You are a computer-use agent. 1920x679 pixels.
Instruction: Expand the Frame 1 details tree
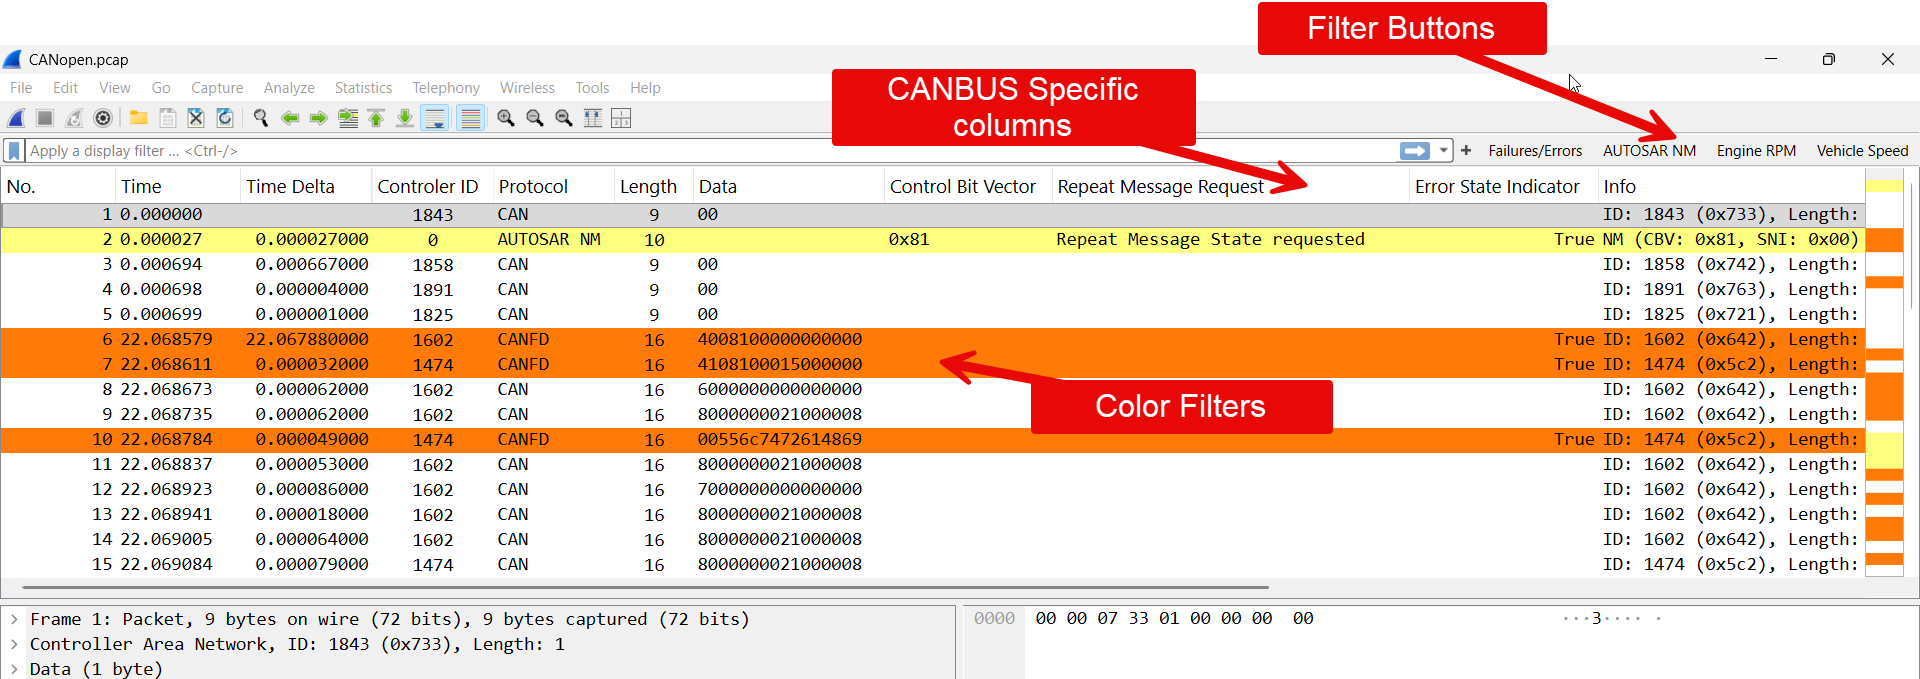[x=14, y=620]
